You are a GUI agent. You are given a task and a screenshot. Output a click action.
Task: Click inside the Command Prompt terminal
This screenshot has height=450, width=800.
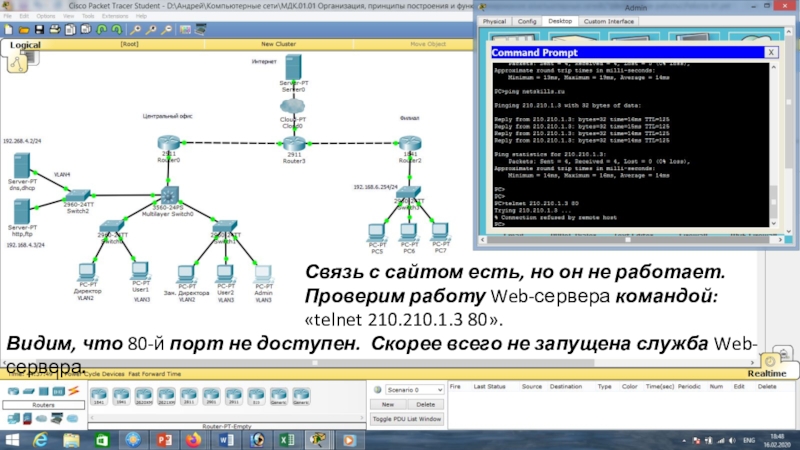tap(631, 145)
